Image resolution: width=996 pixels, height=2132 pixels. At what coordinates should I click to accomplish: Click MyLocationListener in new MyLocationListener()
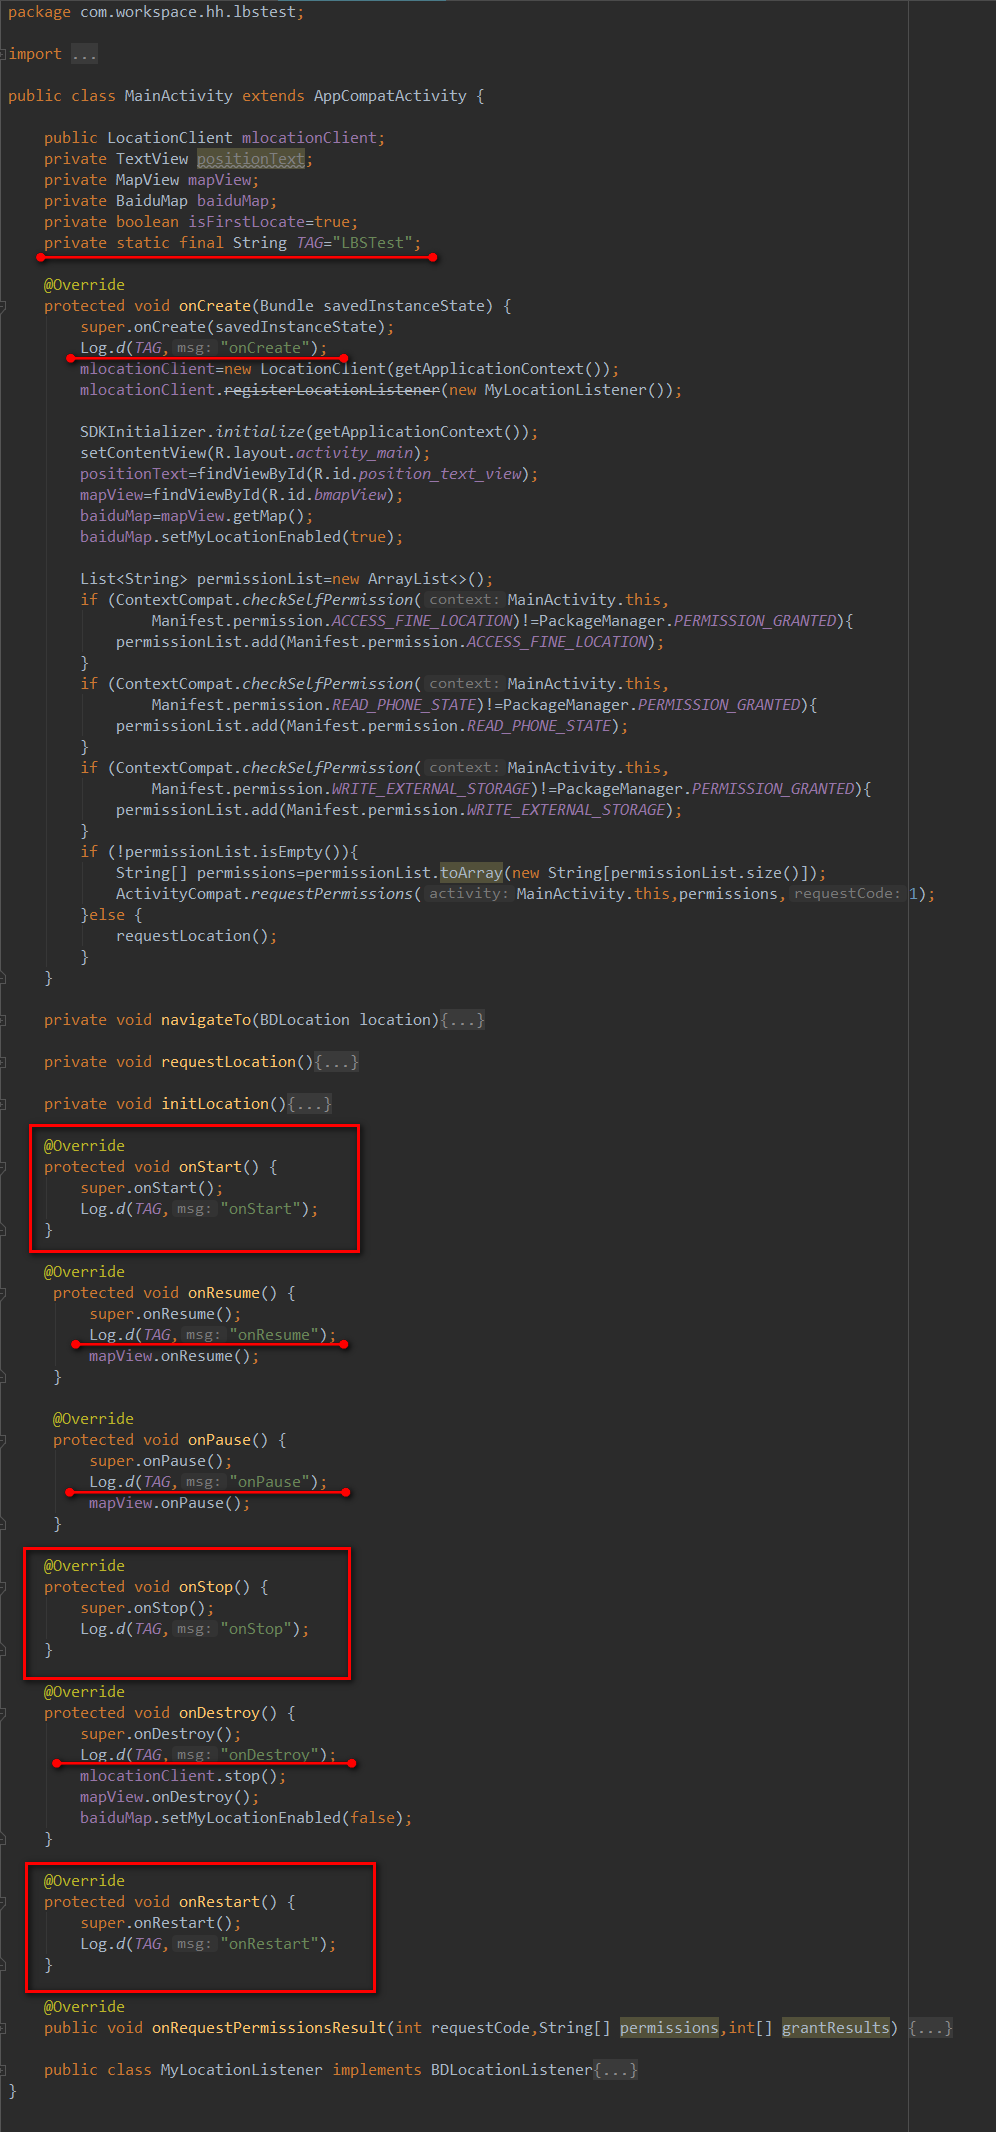tap(566, 390)
